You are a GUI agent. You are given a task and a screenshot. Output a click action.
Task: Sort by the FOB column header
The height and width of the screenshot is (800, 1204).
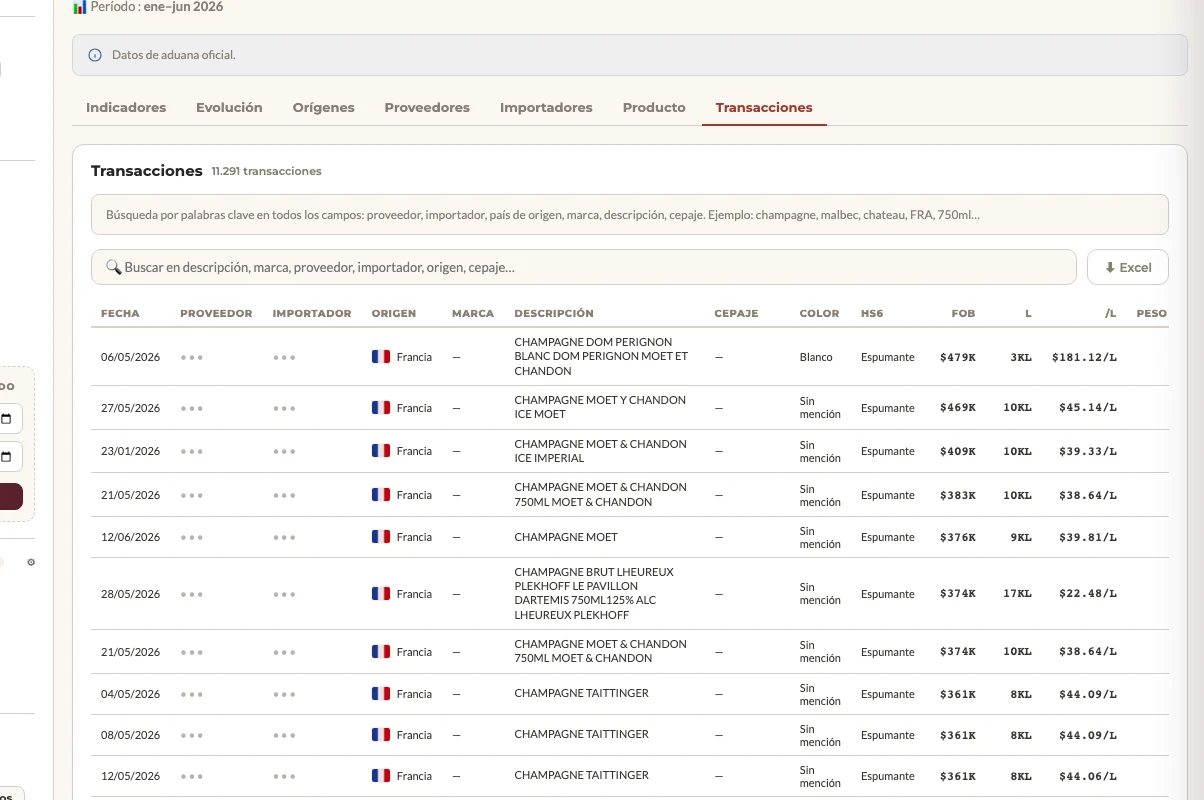[x=963, y=313]
